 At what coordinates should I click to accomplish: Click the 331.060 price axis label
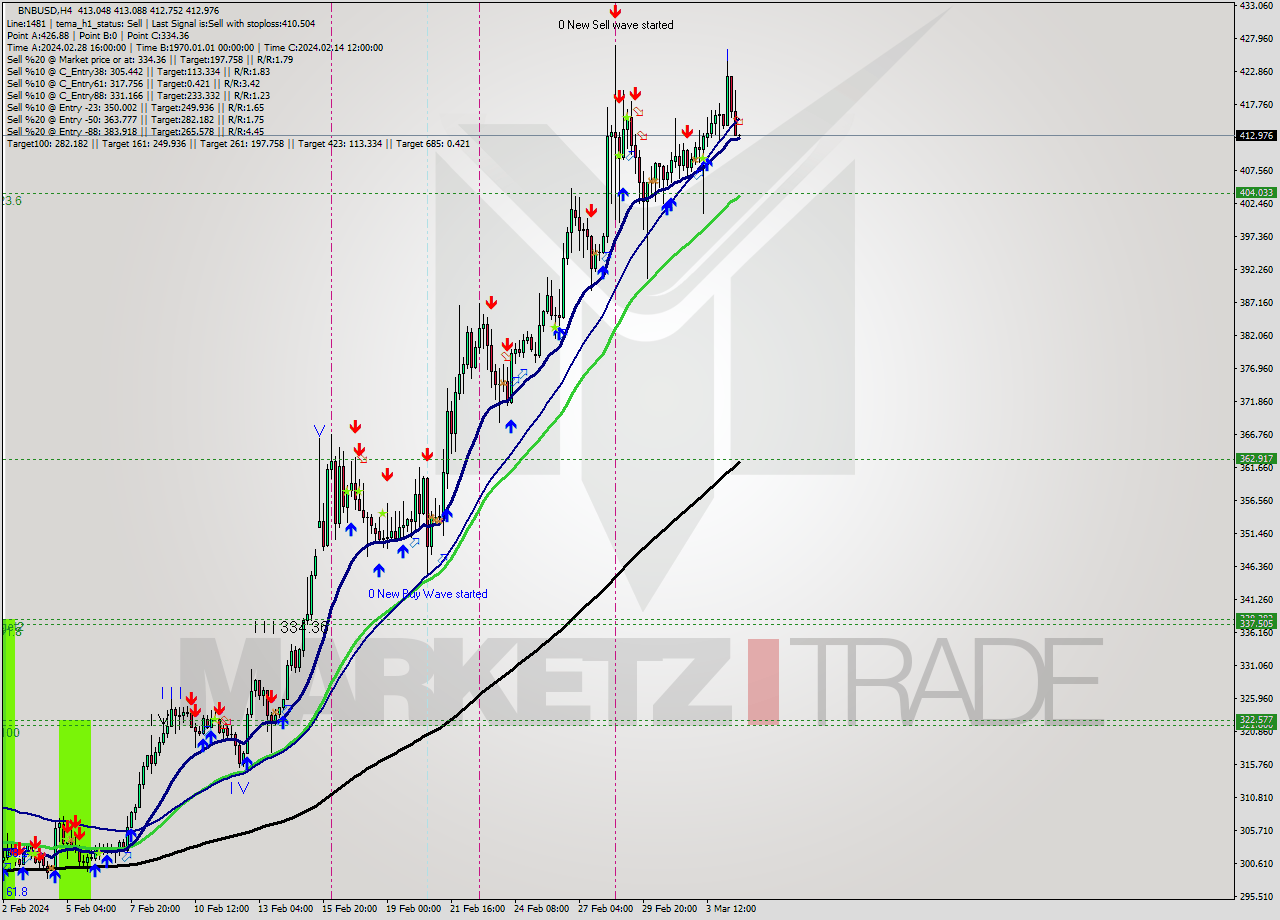[x=1256, y=665]
